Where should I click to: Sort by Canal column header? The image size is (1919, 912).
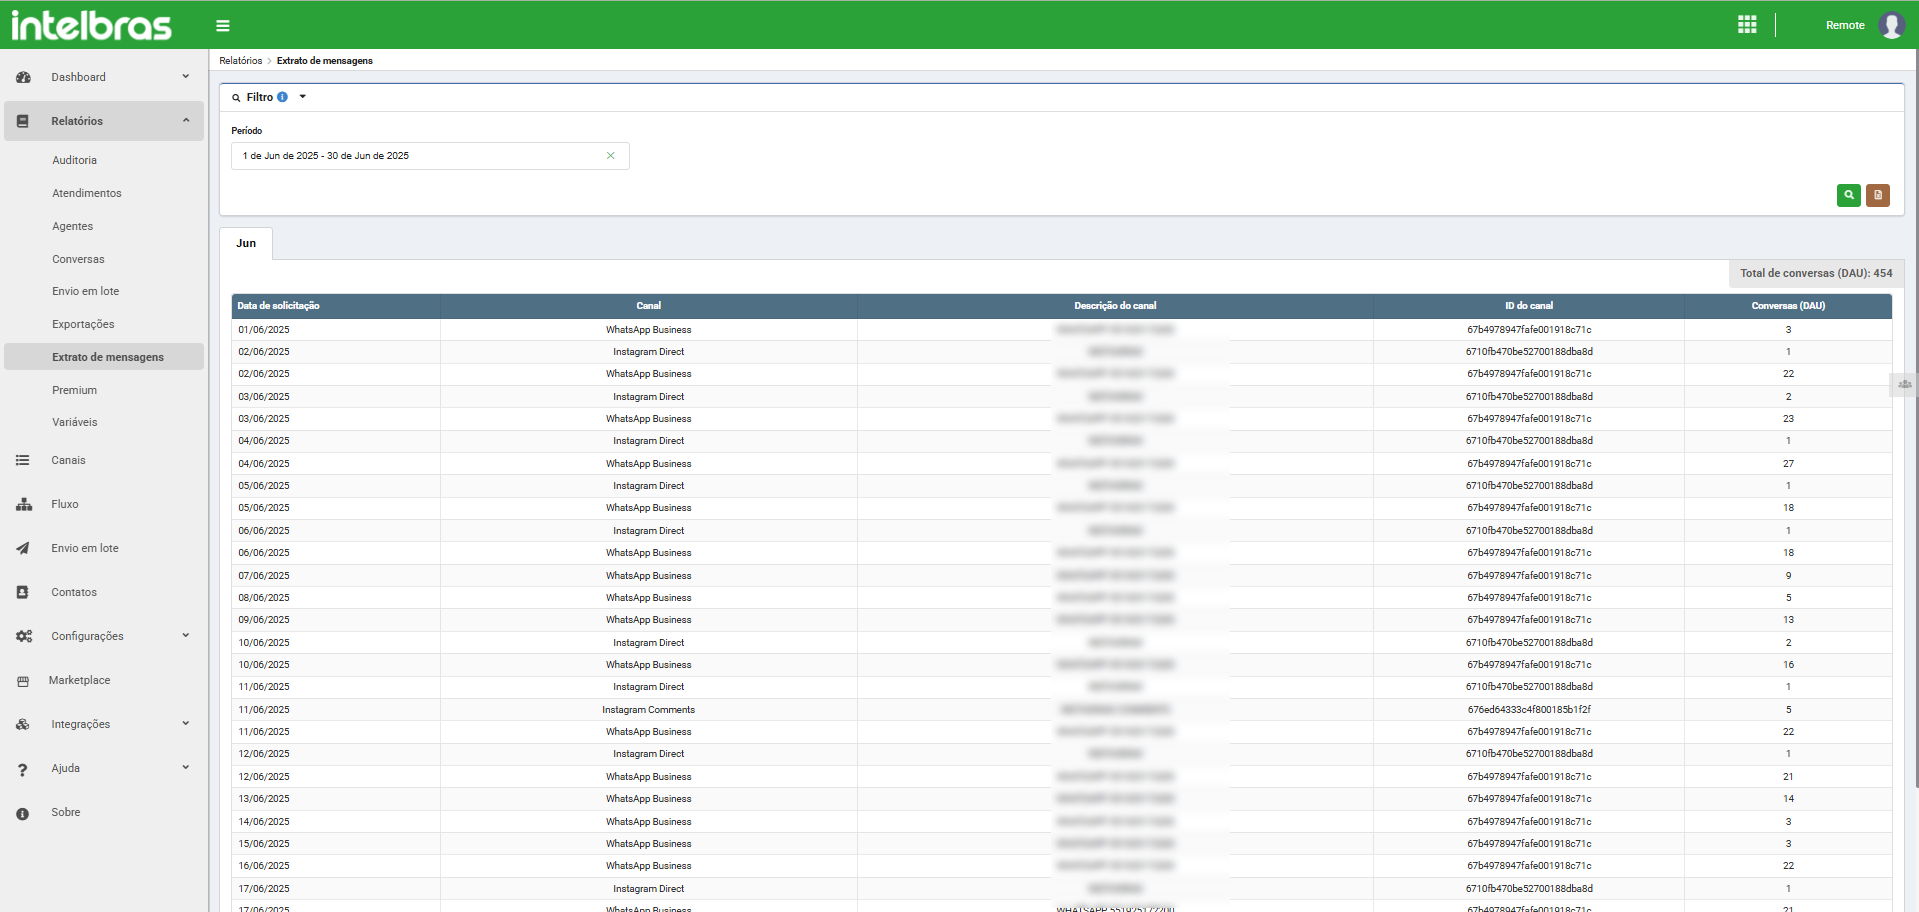(x=648, y=306)
